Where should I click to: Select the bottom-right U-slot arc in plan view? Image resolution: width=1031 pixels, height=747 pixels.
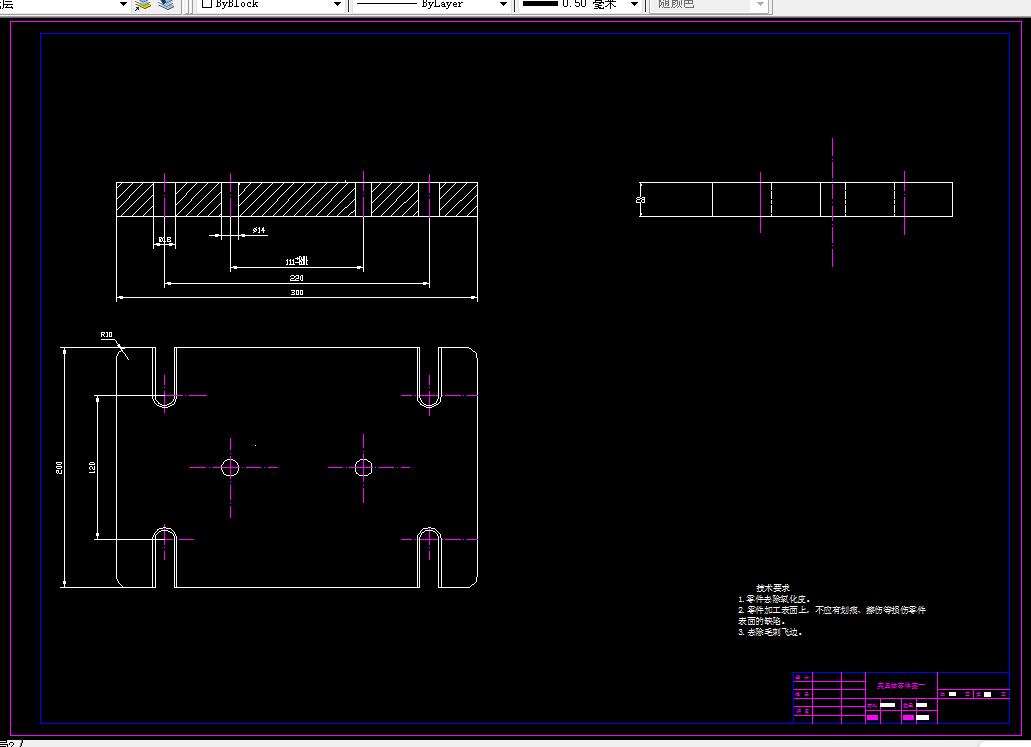pos(429,533)
